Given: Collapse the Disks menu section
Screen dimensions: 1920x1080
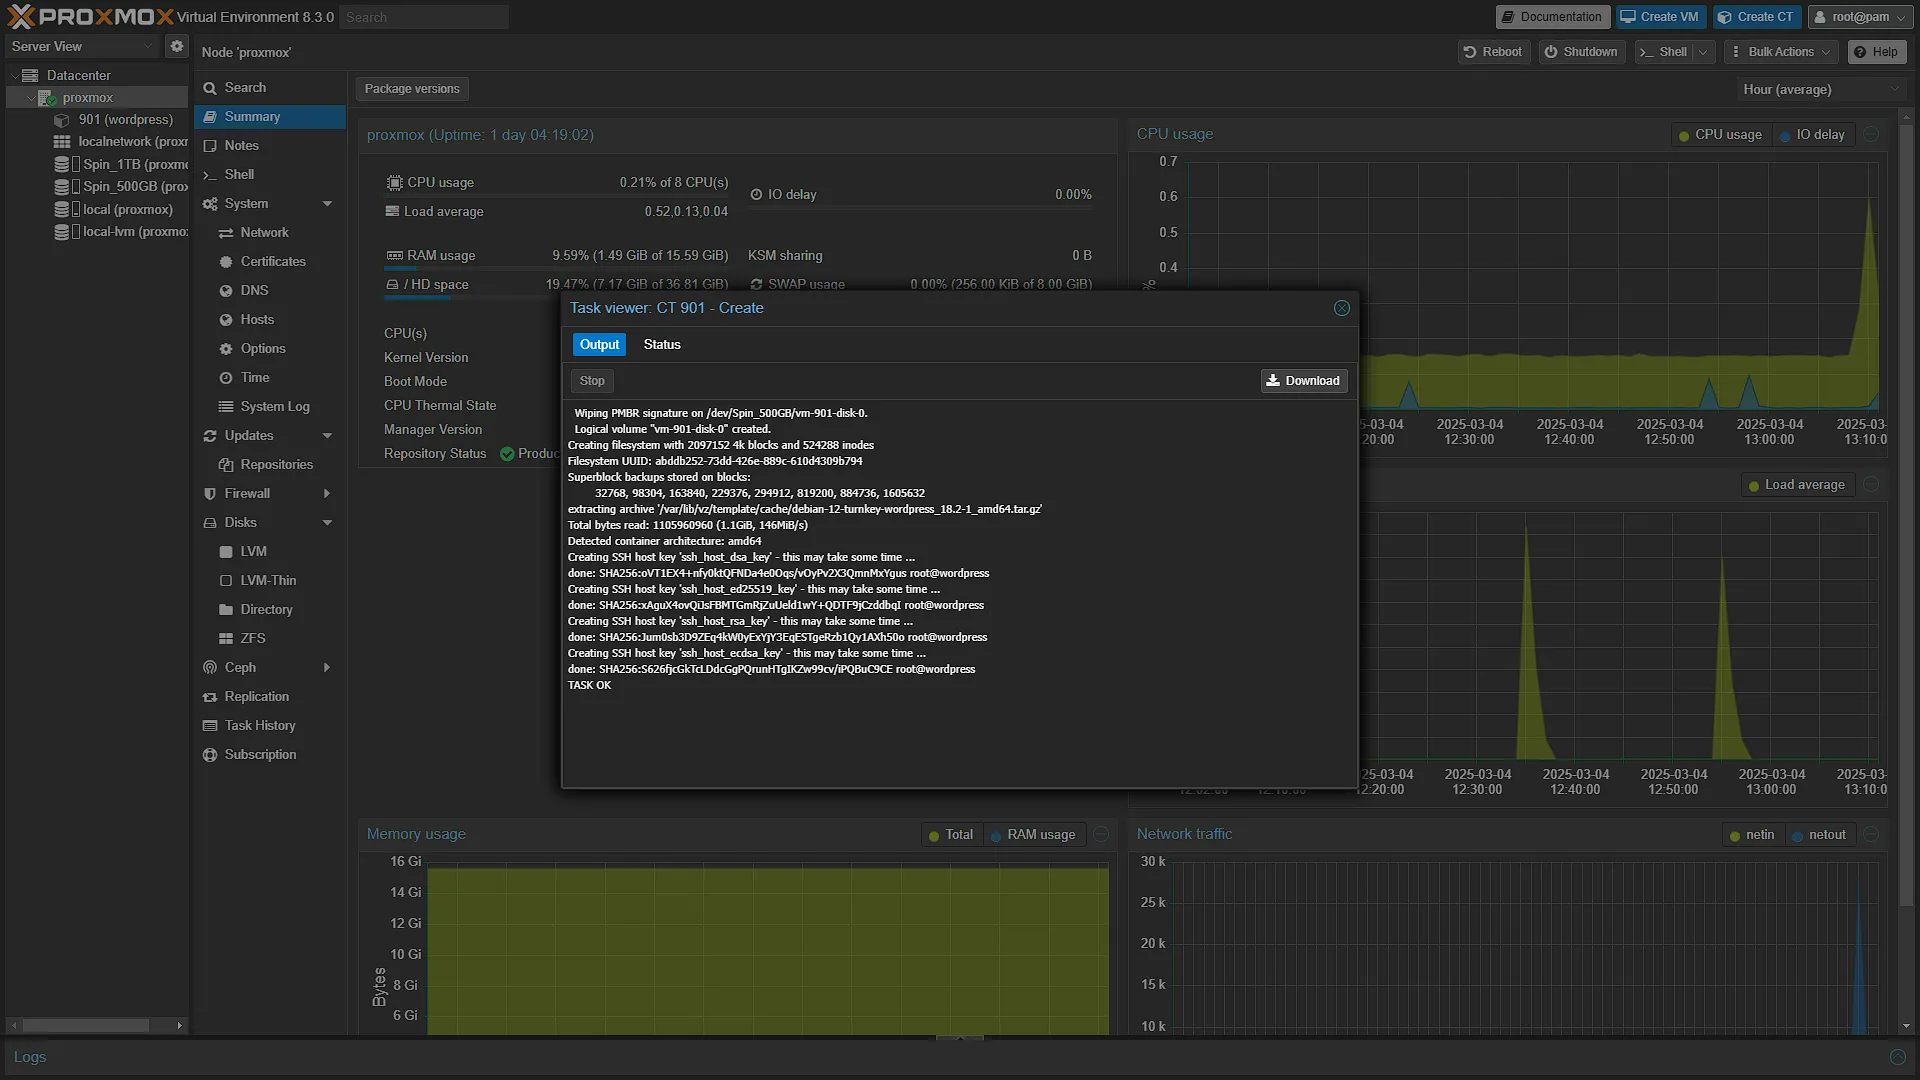Looking at the screenshot, I should tap(327, 523).
